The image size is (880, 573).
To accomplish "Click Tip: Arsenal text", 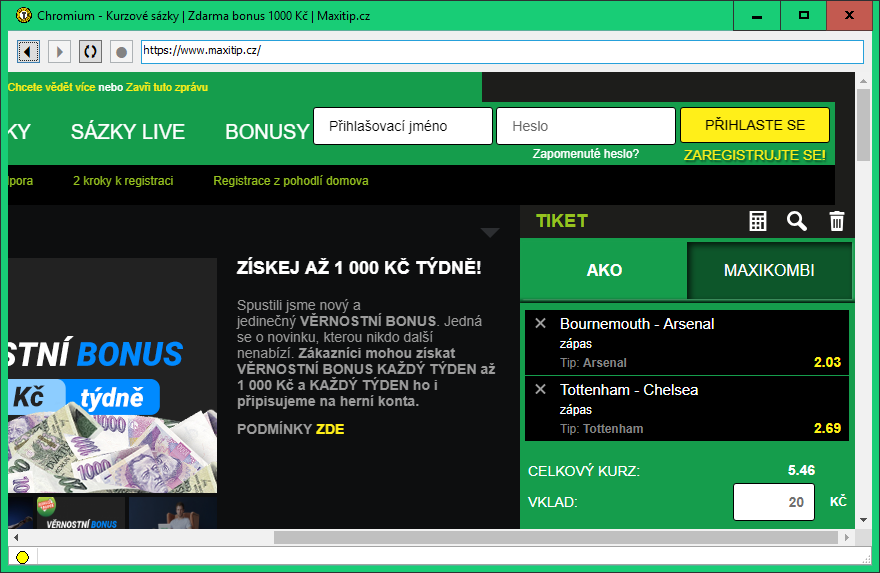I will pyautogui.click(x=593, y=363).
